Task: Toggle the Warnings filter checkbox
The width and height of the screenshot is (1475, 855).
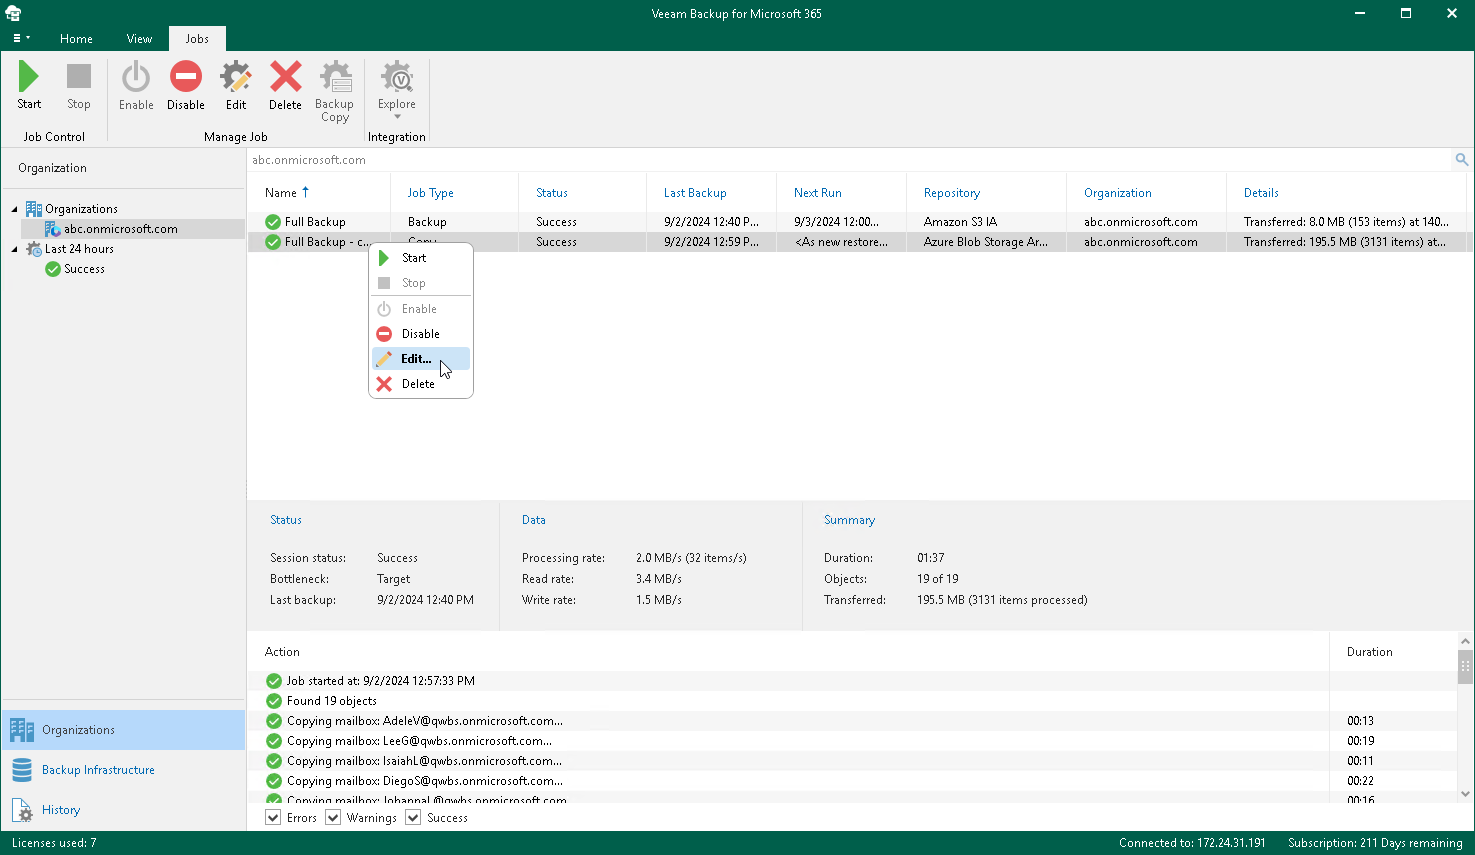Action: 333,818
